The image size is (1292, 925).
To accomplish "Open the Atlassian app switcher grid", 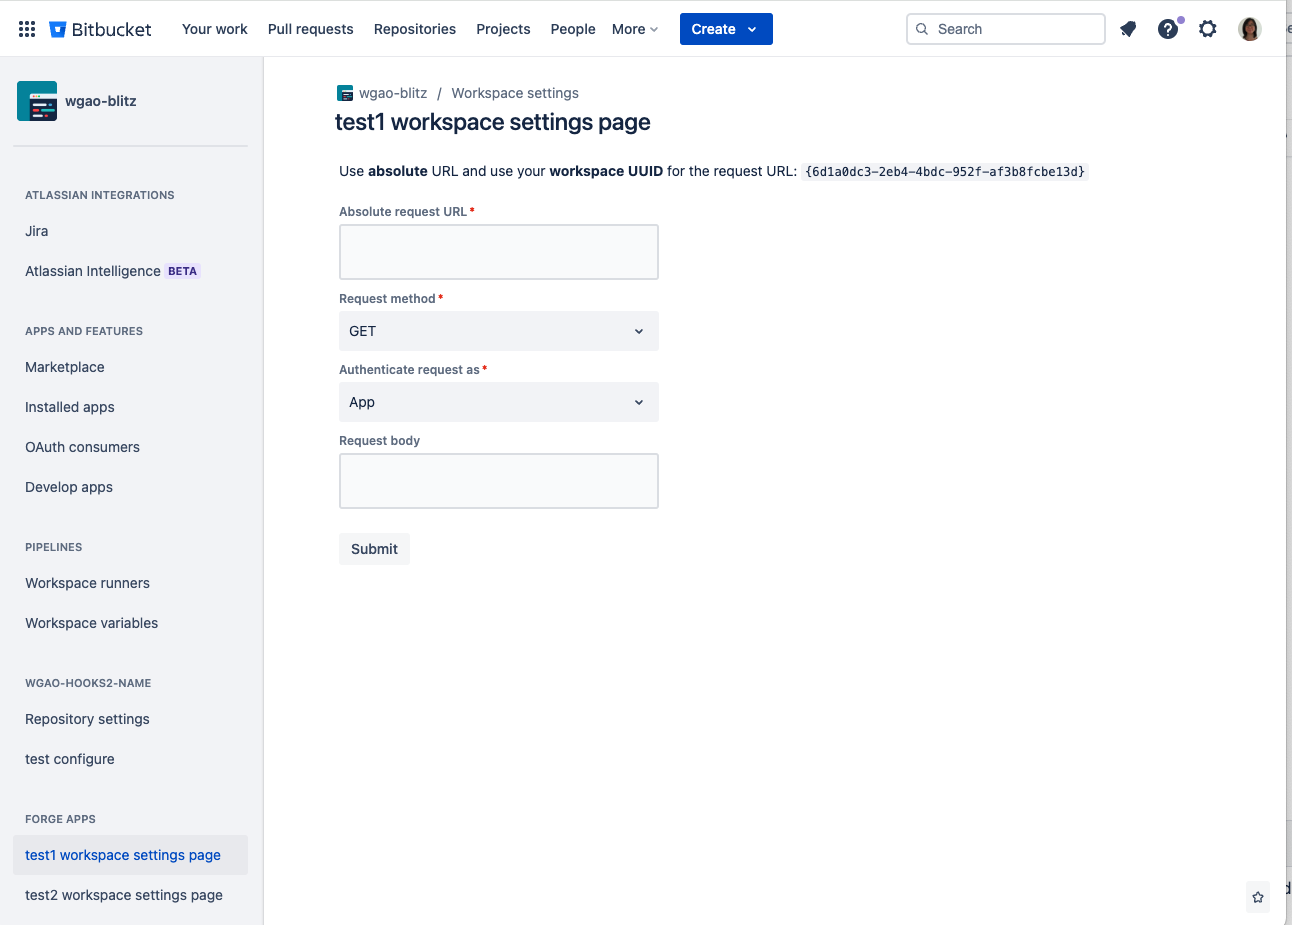I will [26, 28].
